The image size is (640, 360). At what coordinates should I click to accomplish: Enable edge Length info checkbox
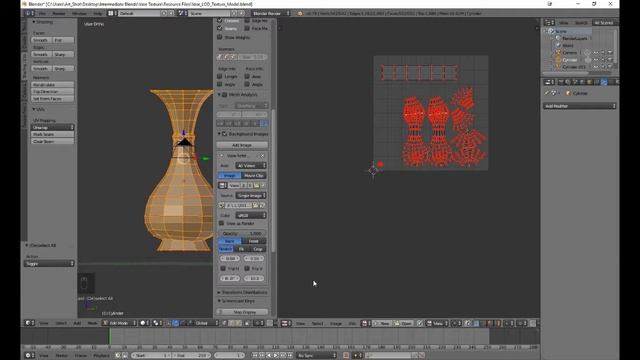220,76
